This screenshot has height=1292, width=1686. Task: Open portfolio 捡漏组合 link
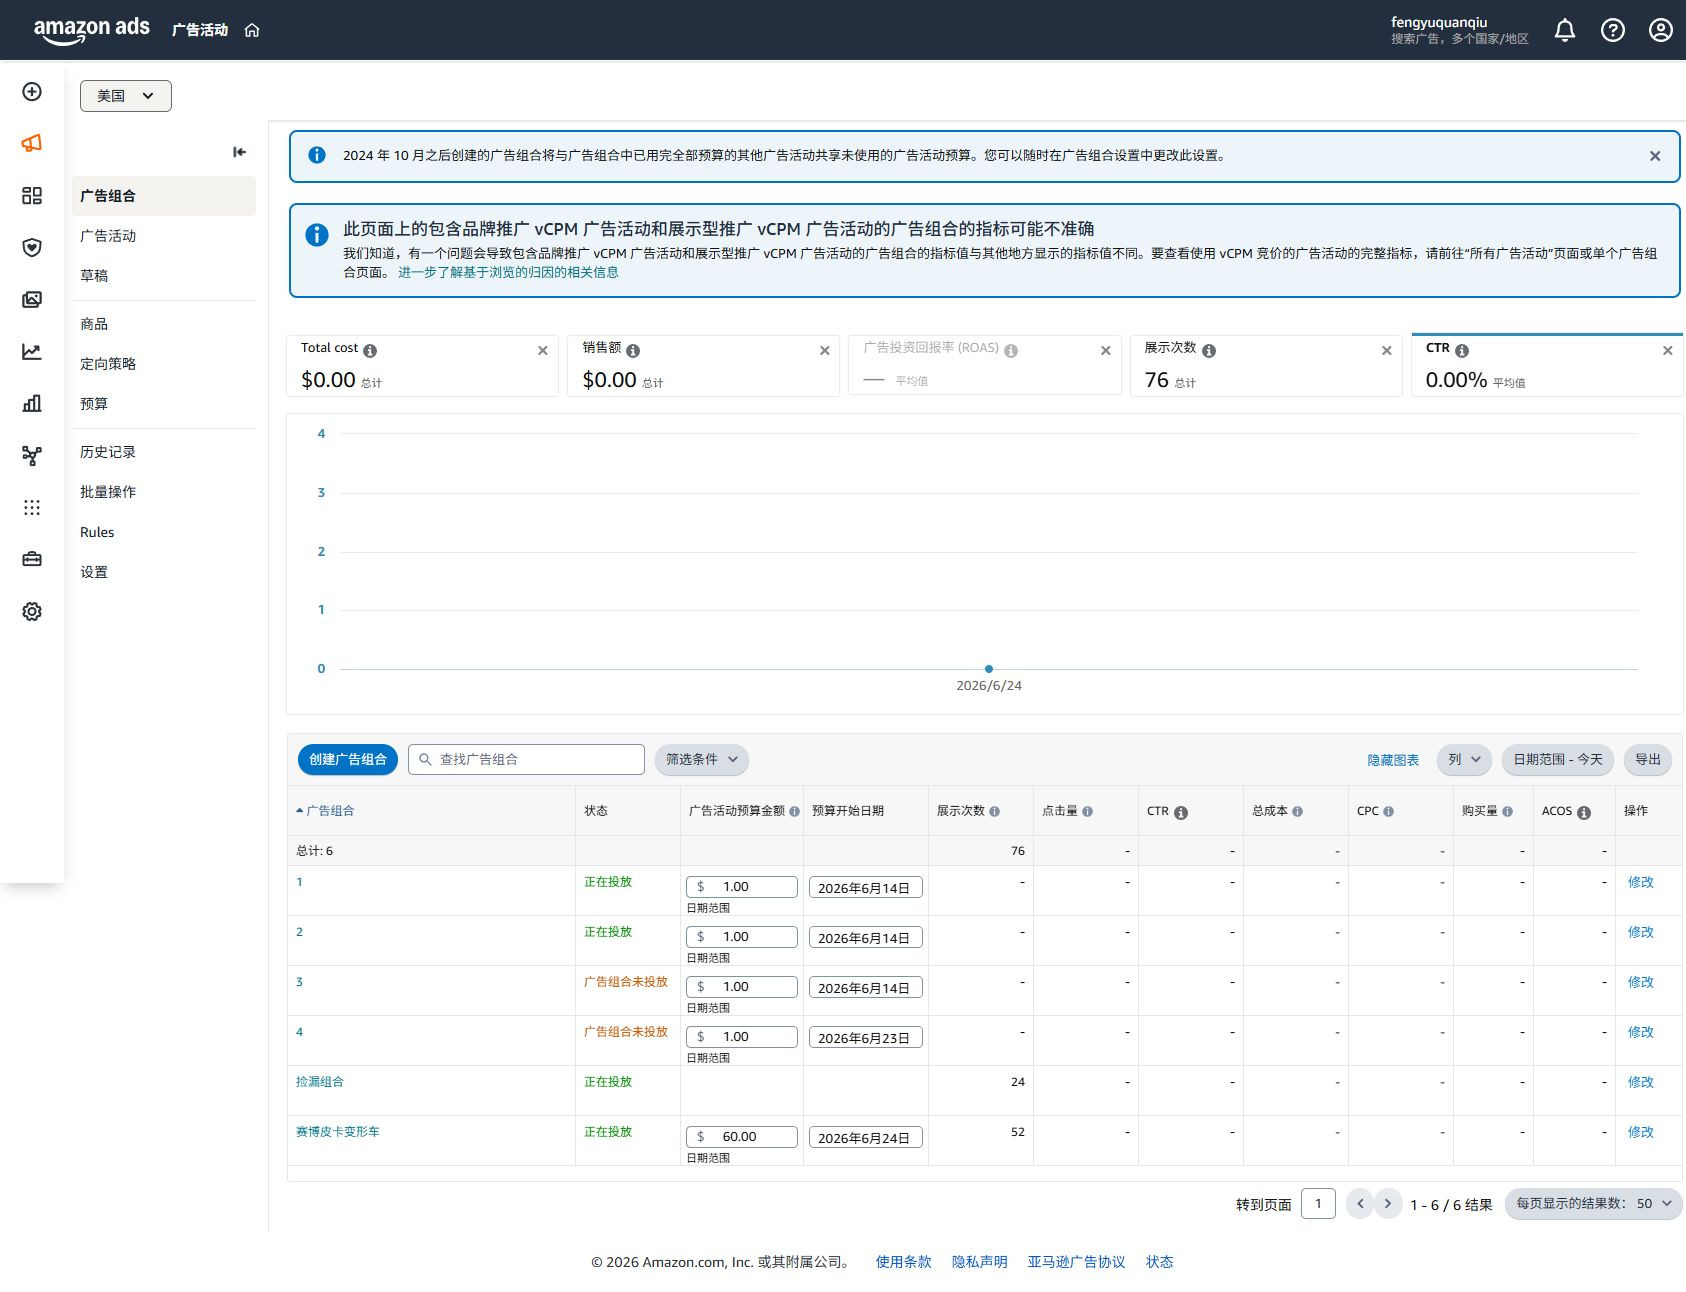(320, 1082)
